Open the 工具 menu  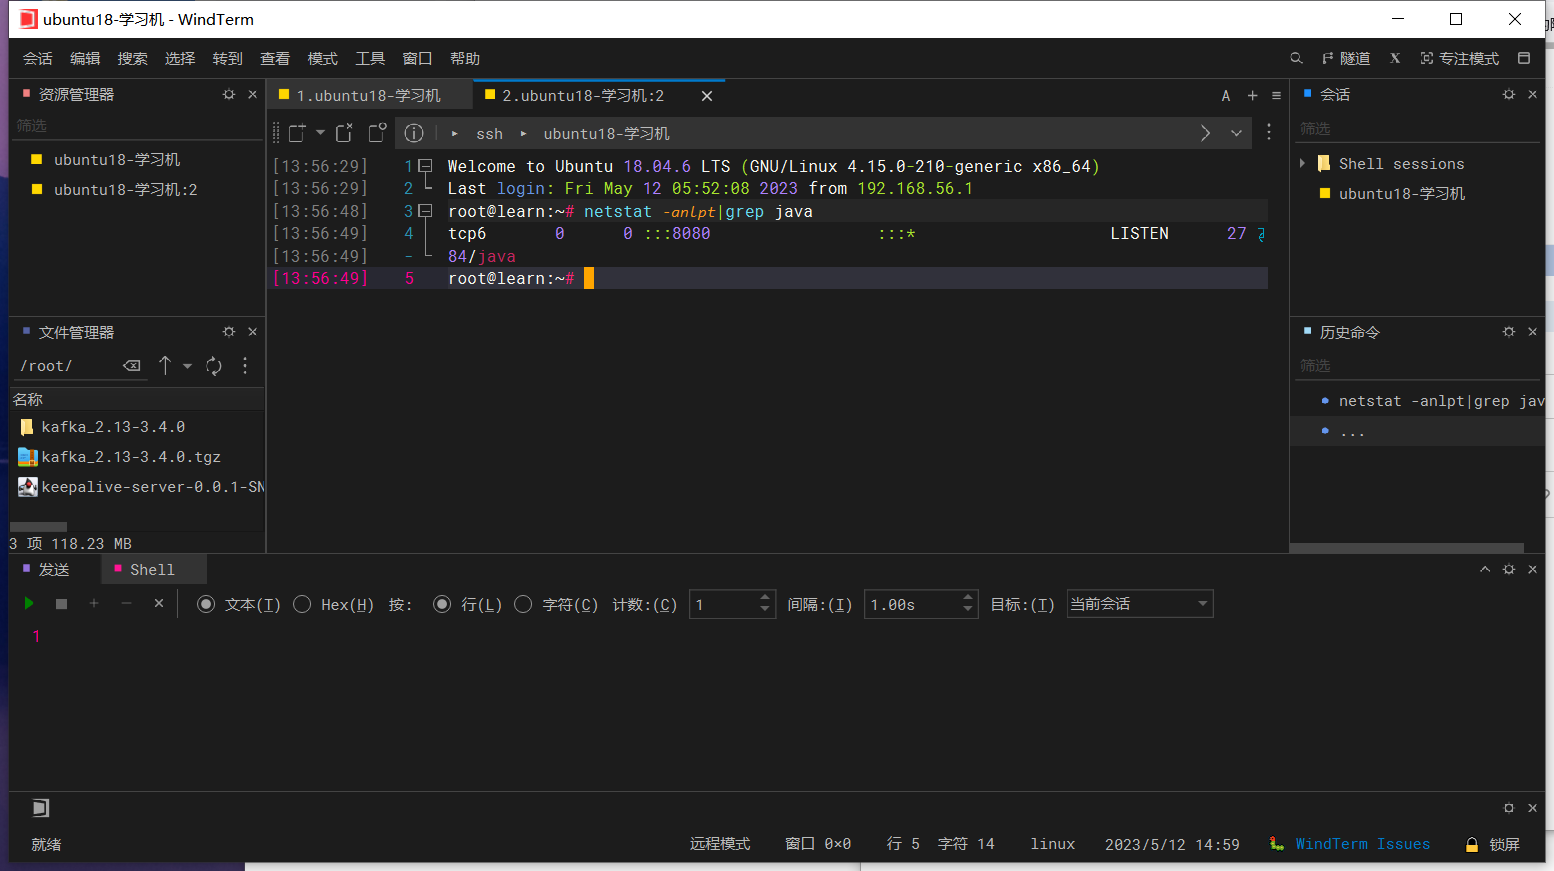[x=370, y=58]
